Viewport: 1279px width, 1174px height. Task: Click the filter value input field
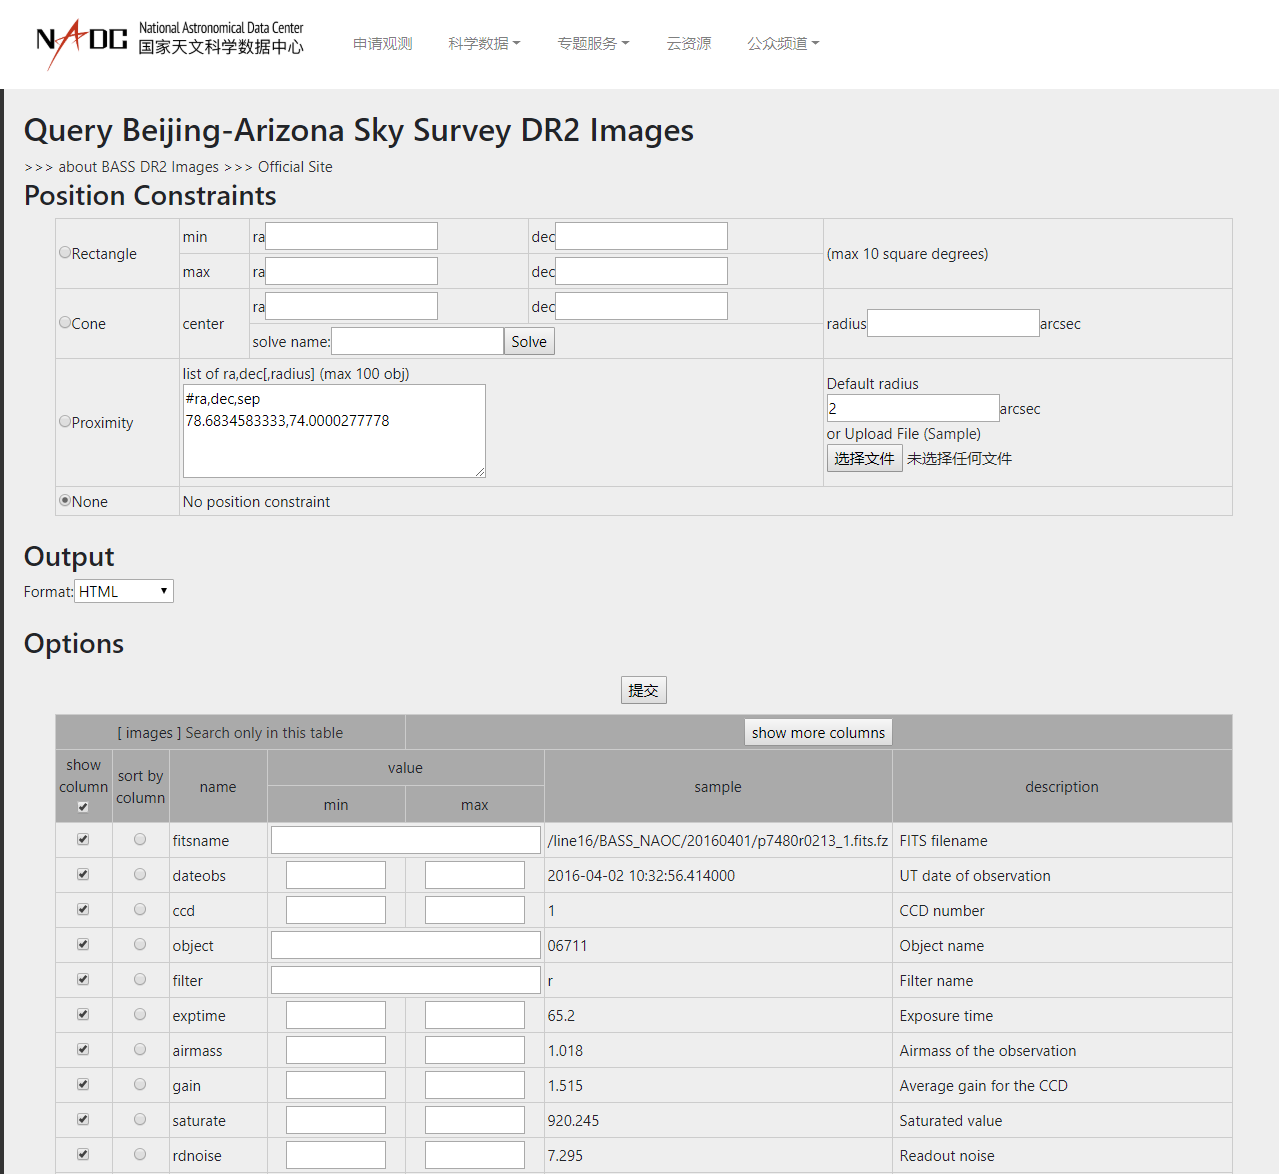tap(406, 980)
